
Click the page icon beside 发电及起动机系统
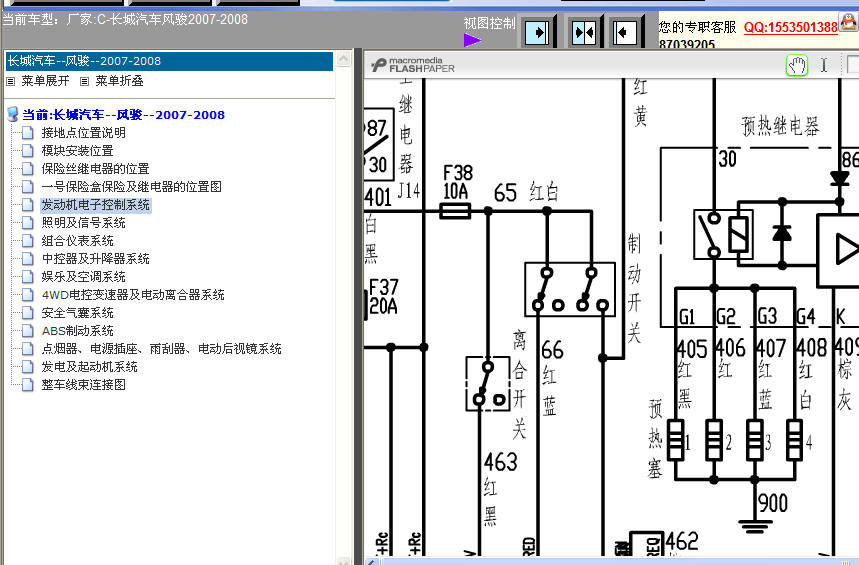click(28, 367)
